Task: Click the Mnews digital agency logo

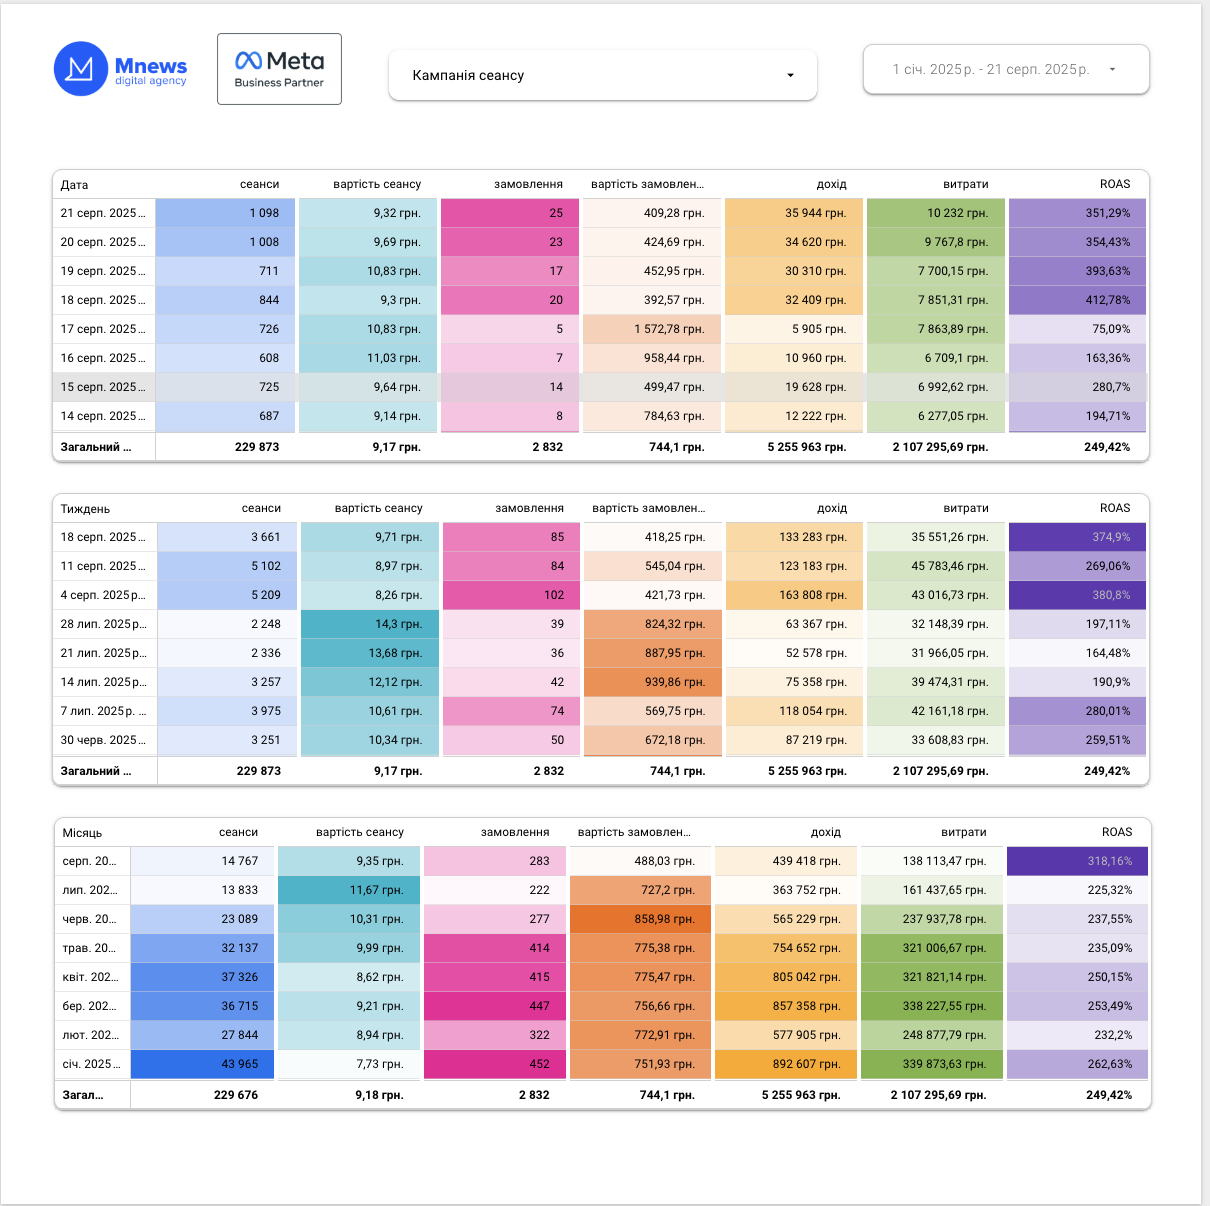Action: [121, 69]
